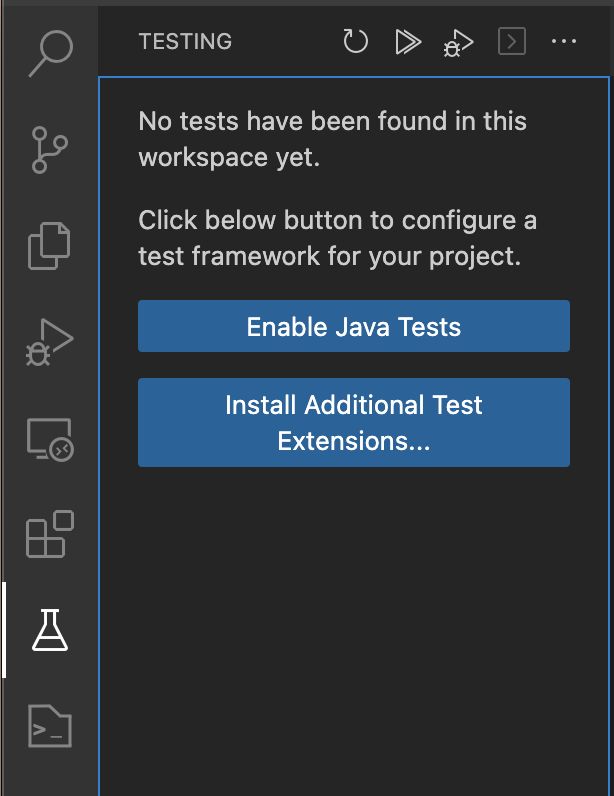Click the empty area below the buttons

pos(353,620)
